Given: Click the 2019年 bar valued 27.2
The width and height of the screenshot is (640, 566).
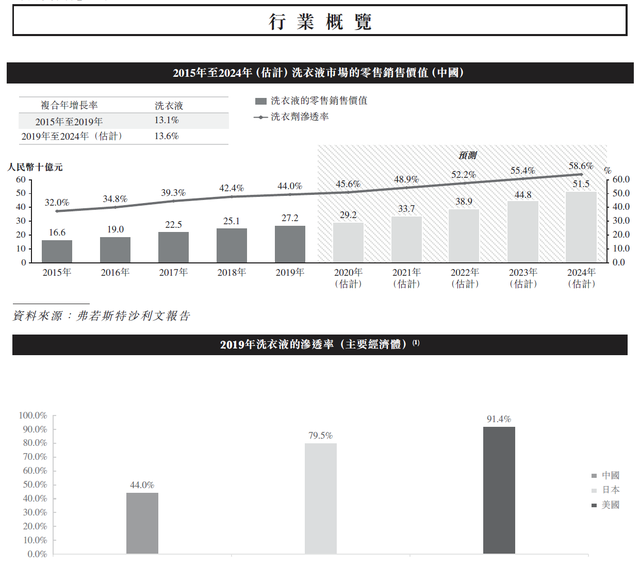Looking at the screenshot, I should [290, 244].
